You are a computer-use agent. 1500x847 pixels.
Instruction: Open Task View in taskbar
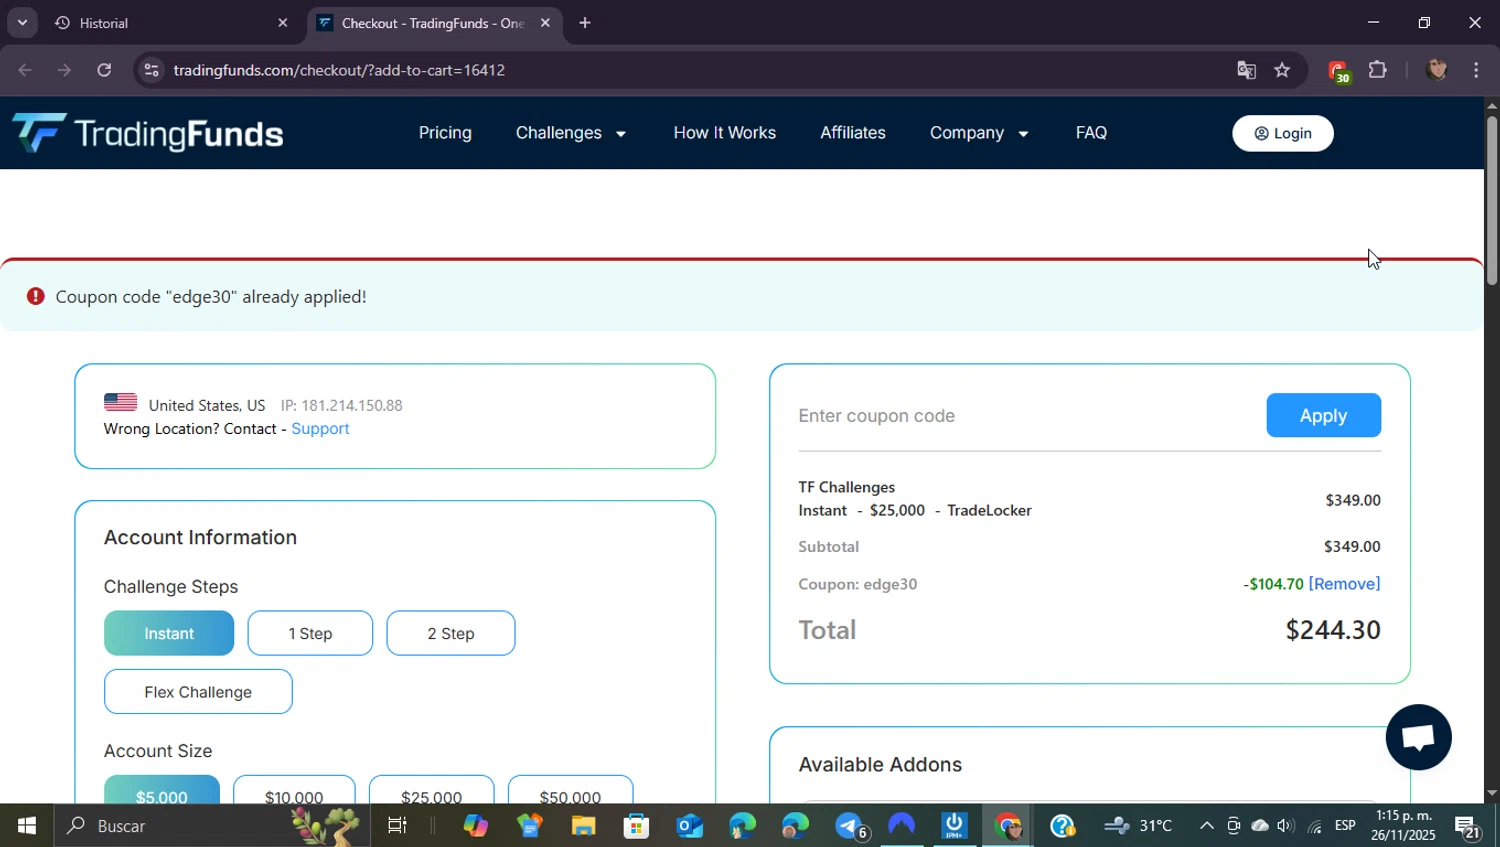397,826
